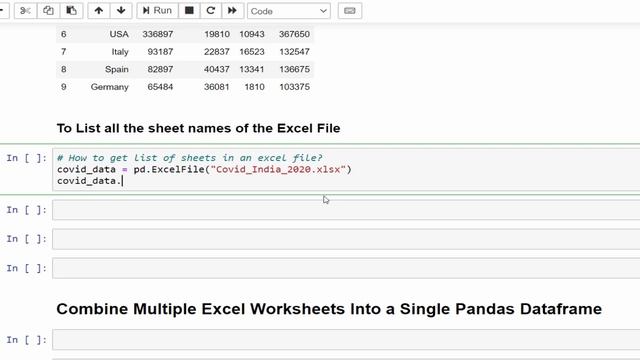Select the 'Combine Multiple Excel Worksheets' heading
Screen dimensions: 640x360
(x=329, y=309)
